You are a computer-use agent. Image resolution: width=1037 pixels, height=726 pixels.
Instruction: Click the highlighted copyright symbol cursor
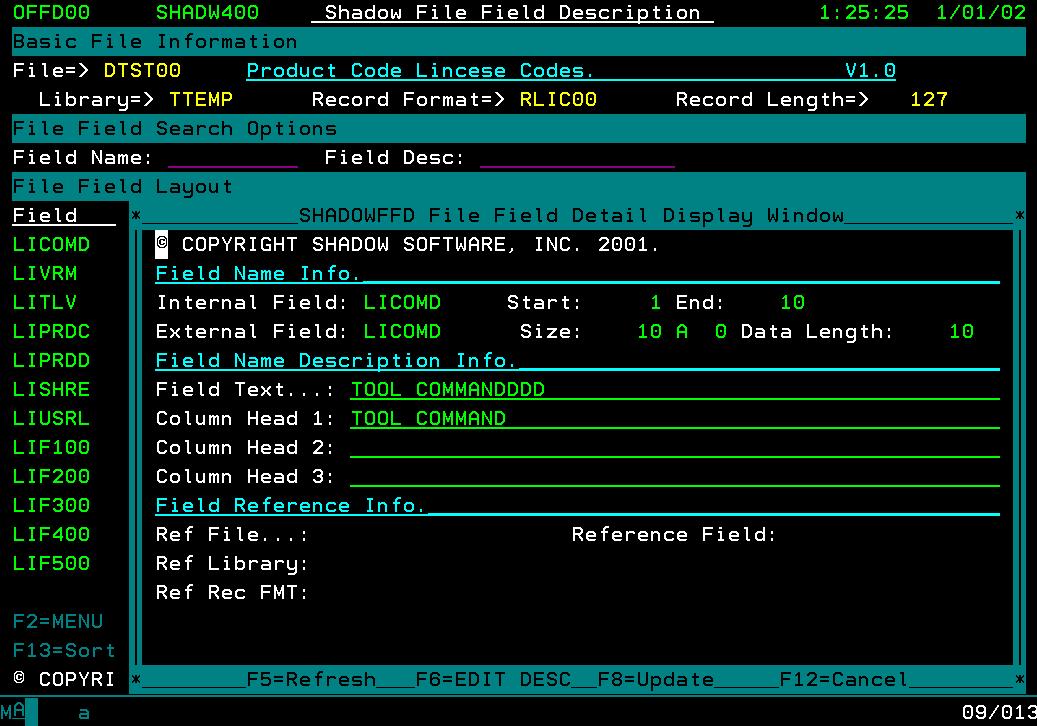161,245
